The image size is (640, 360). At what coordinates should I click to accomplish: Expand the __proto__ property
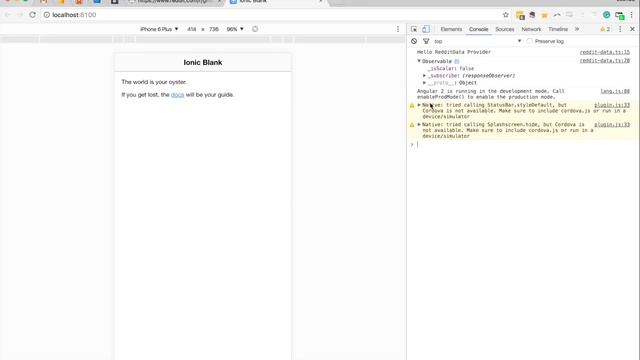424,82
